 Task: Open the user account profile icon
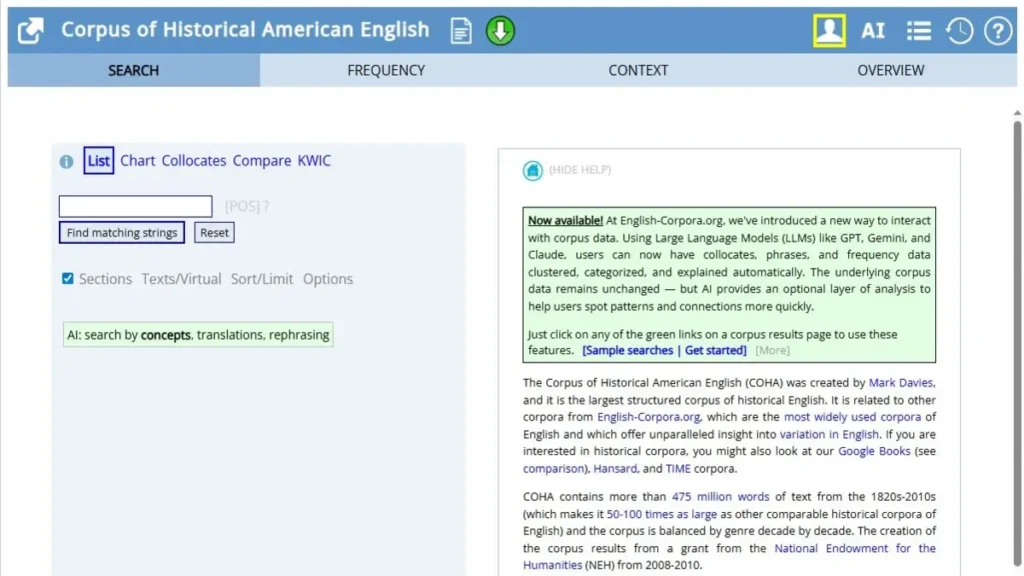coord(829,31)
